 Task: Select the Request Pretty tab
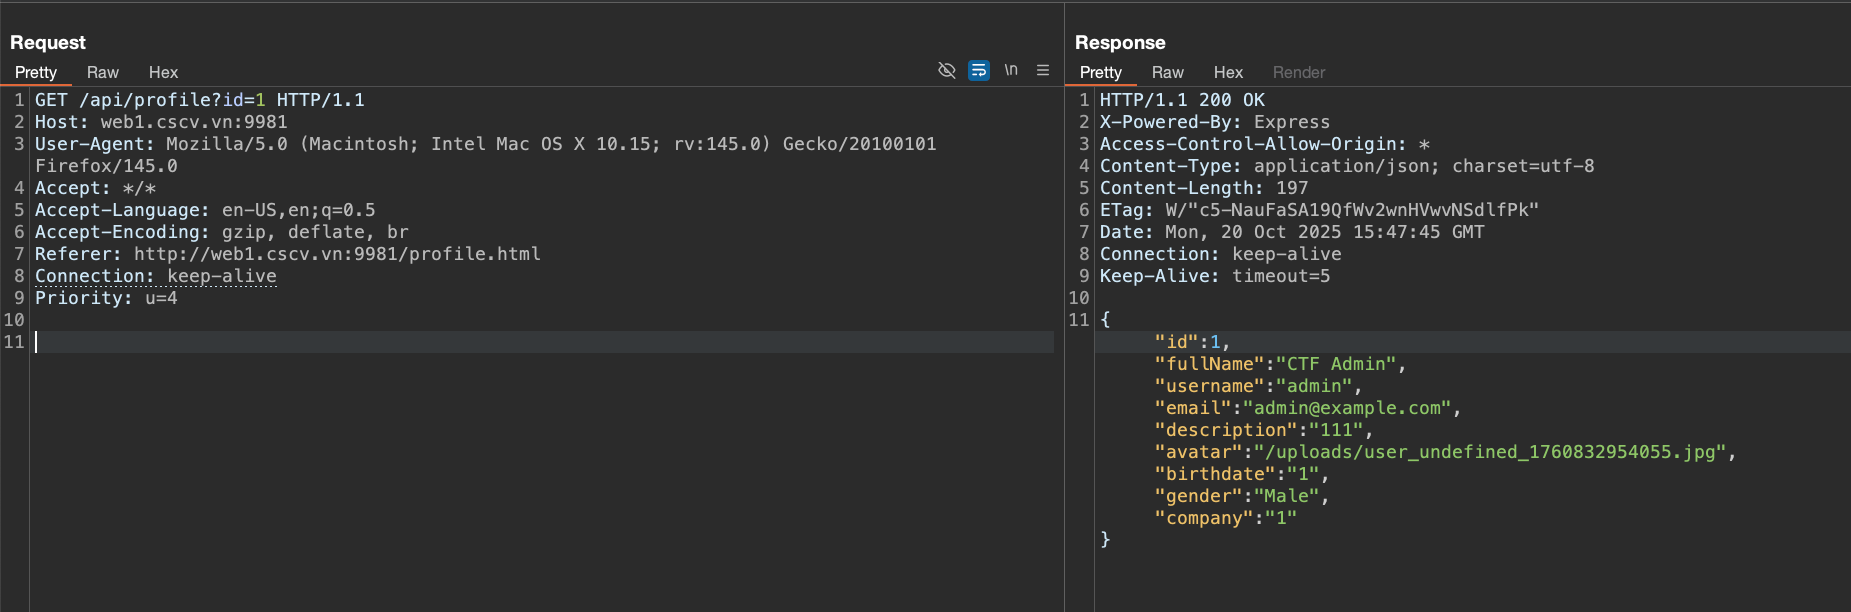click(x=36, y=72)
